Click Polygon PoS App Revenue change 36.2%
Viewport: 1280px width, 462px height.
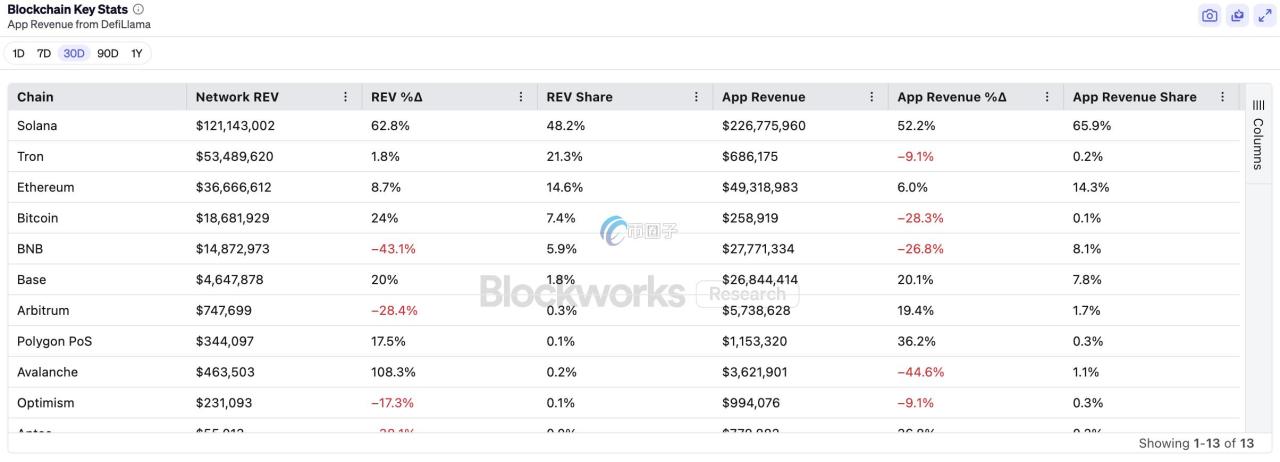coord(917,342)
